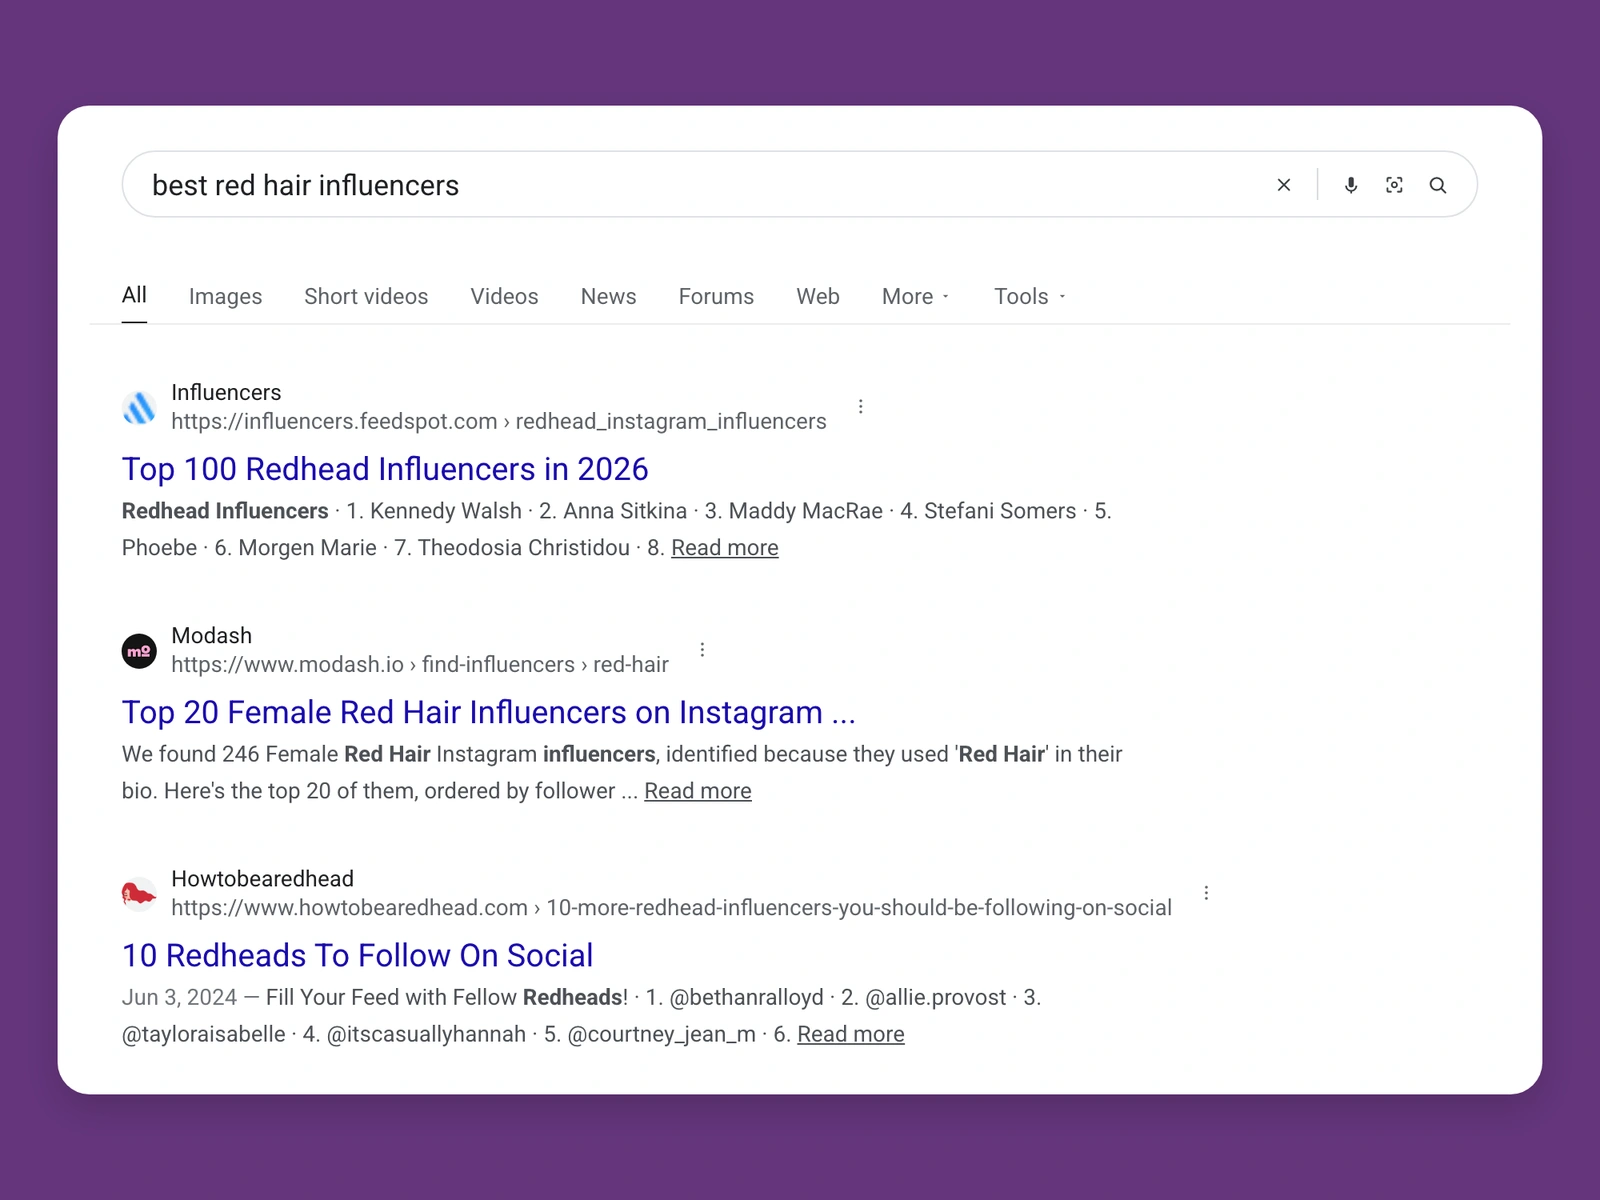Switch to Forums tab

coord(716,296)
